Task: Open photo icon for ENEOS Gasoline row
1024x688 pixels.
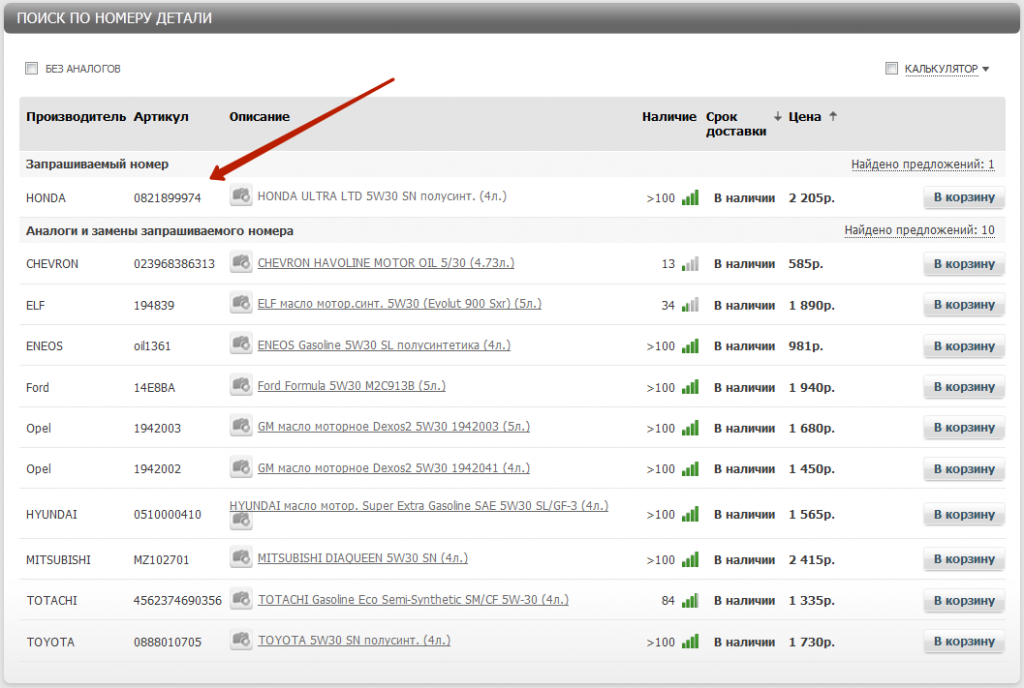Action: tap(241, 344)
